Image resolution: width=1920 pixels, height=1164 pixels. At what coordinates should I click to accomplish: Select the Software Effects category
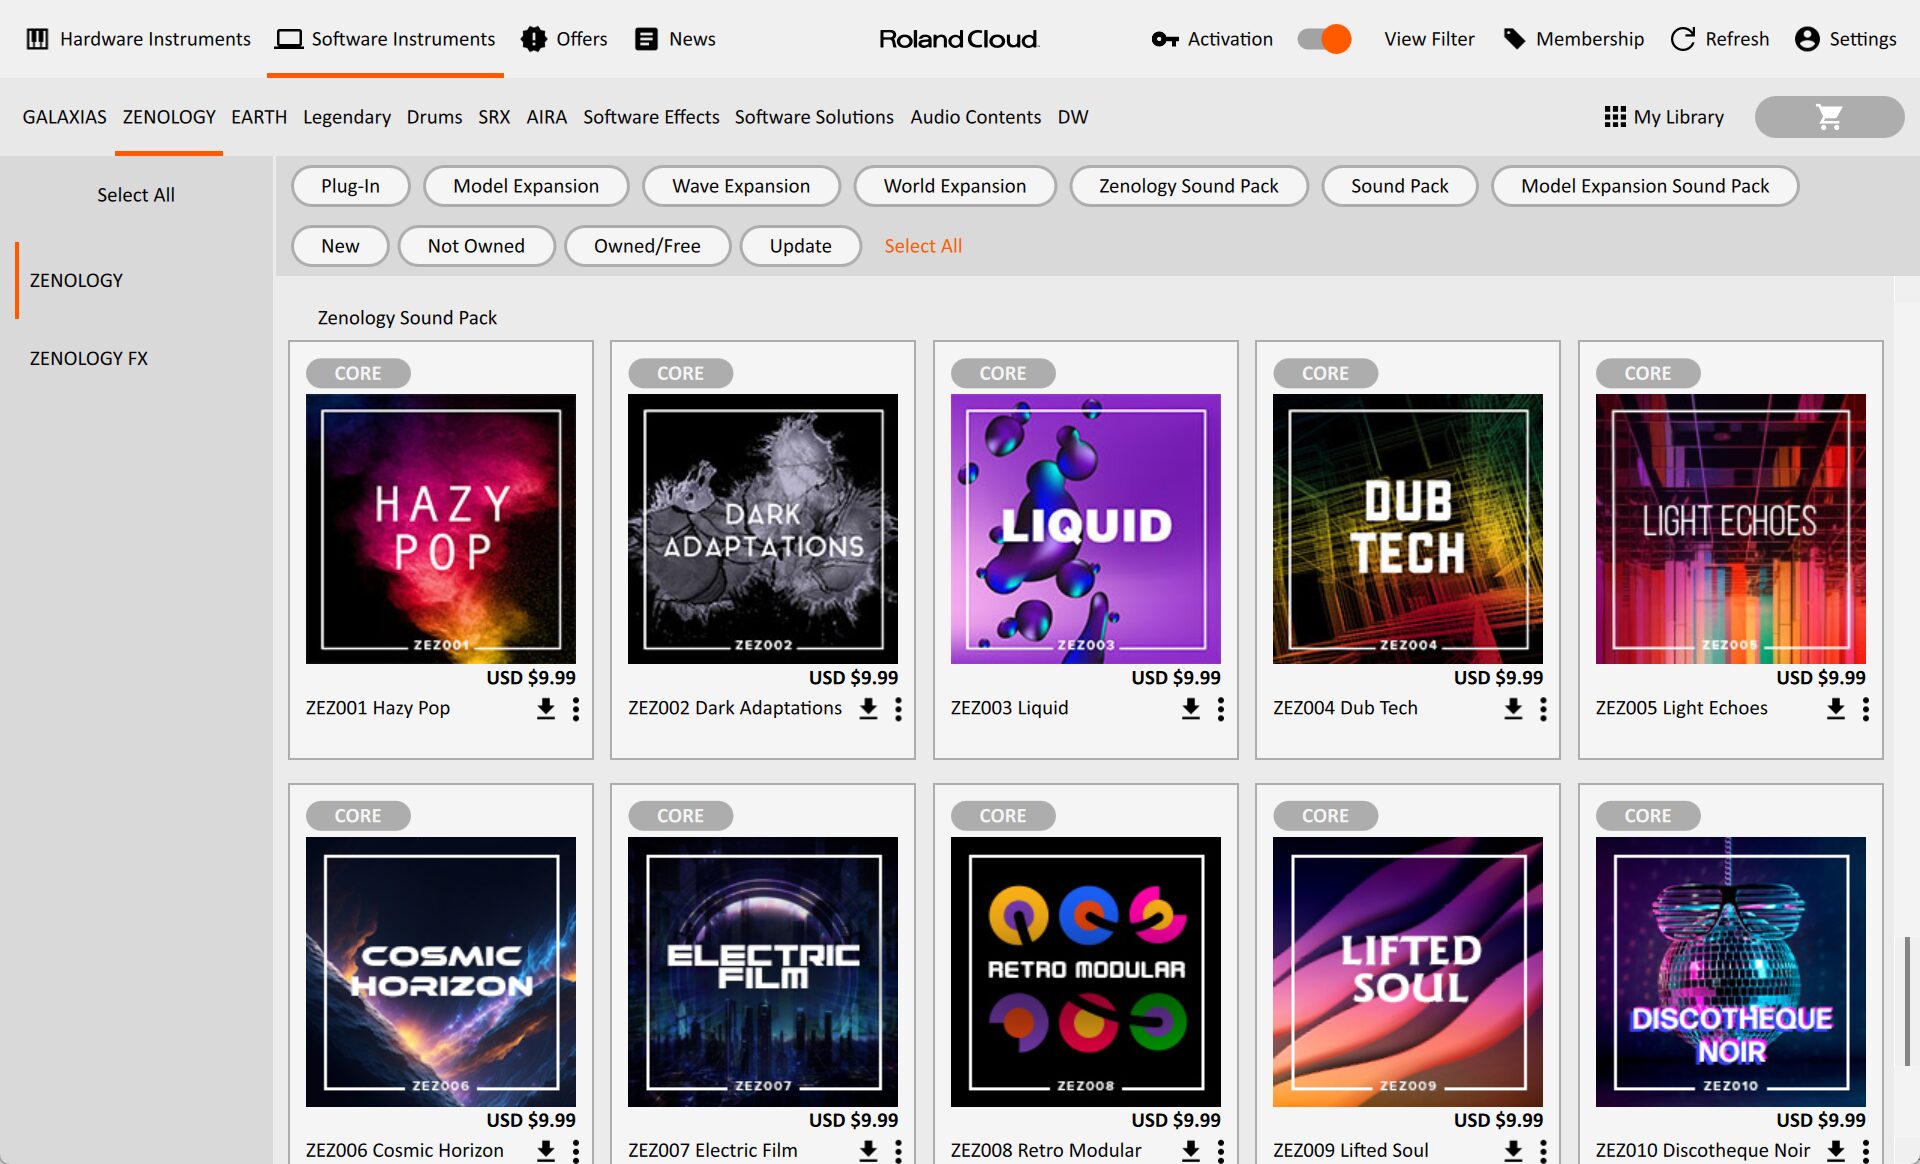click(651, 117)
